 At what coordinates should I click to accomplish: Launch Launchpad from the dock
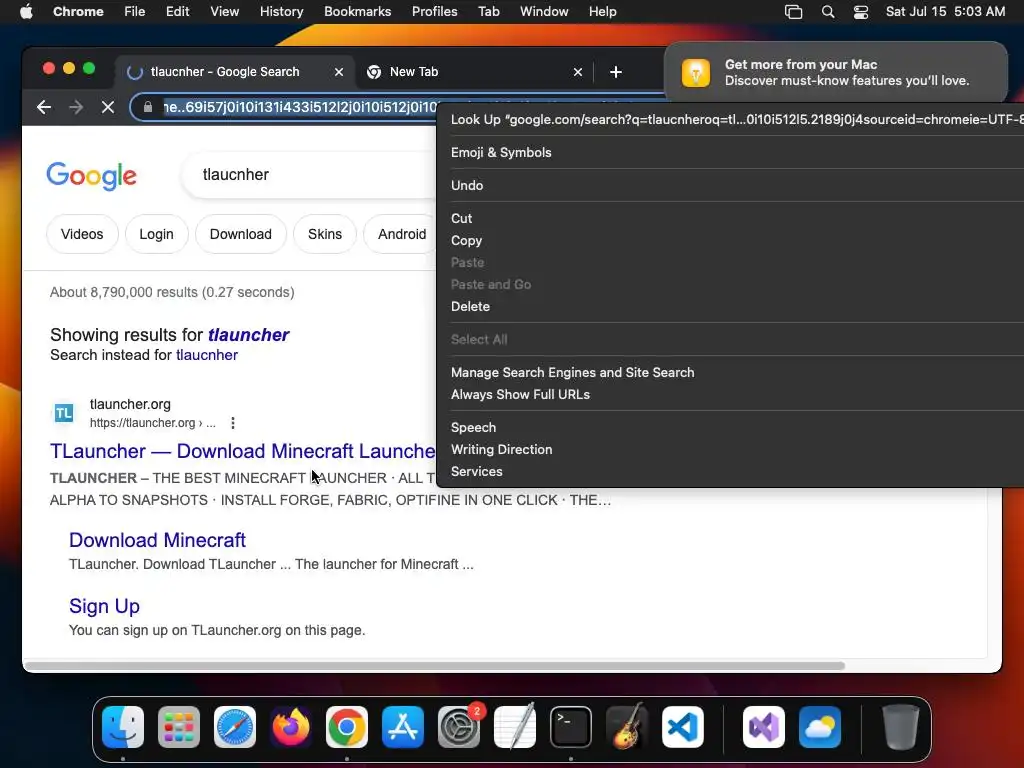pyautogui.click(x=179, y=727)
